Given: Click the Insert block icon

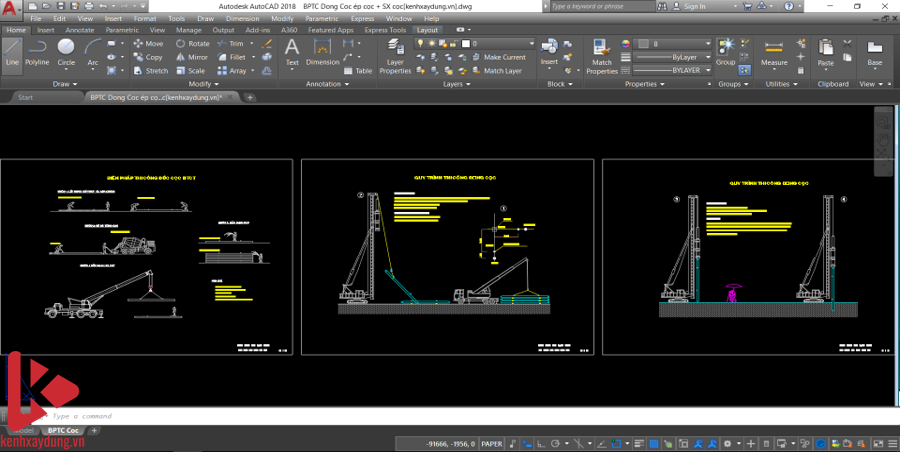Looking at the screenshot, I should 550,50.
